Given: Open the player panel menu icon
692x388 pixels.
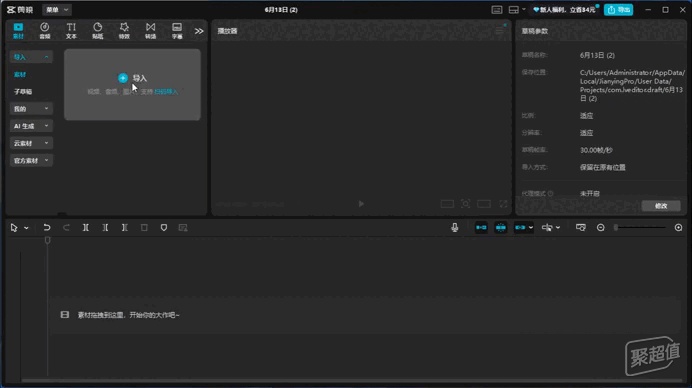Looking at the screenshot, I should (500, 31).
